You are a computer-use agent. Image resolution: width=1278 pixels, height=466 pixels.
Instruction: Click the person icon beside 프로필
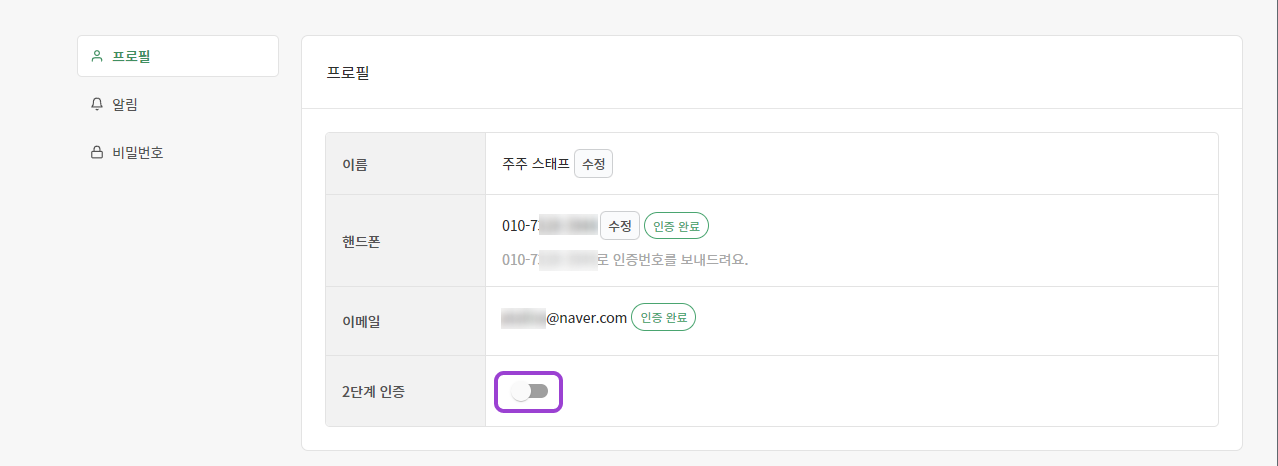coord(97,56)
